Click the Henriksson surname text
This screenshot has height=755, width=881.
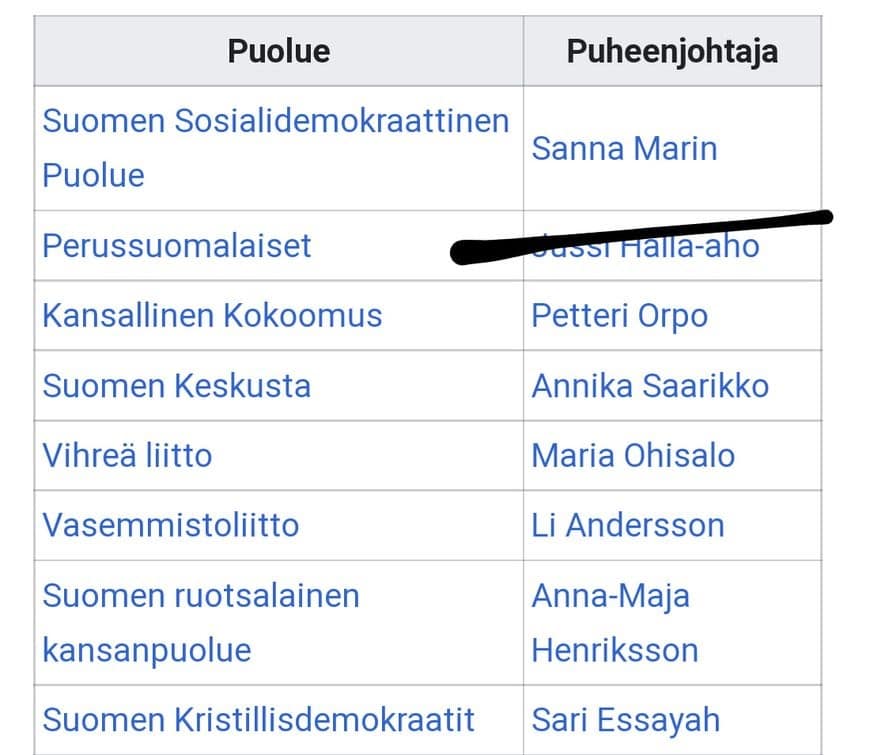coord(615,651)
